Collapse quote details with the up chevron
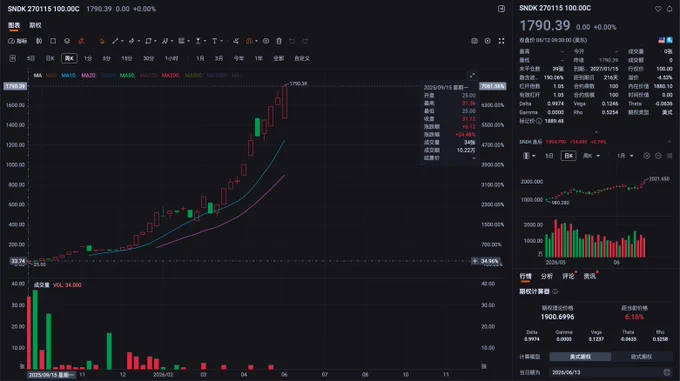 coord(596,132)
